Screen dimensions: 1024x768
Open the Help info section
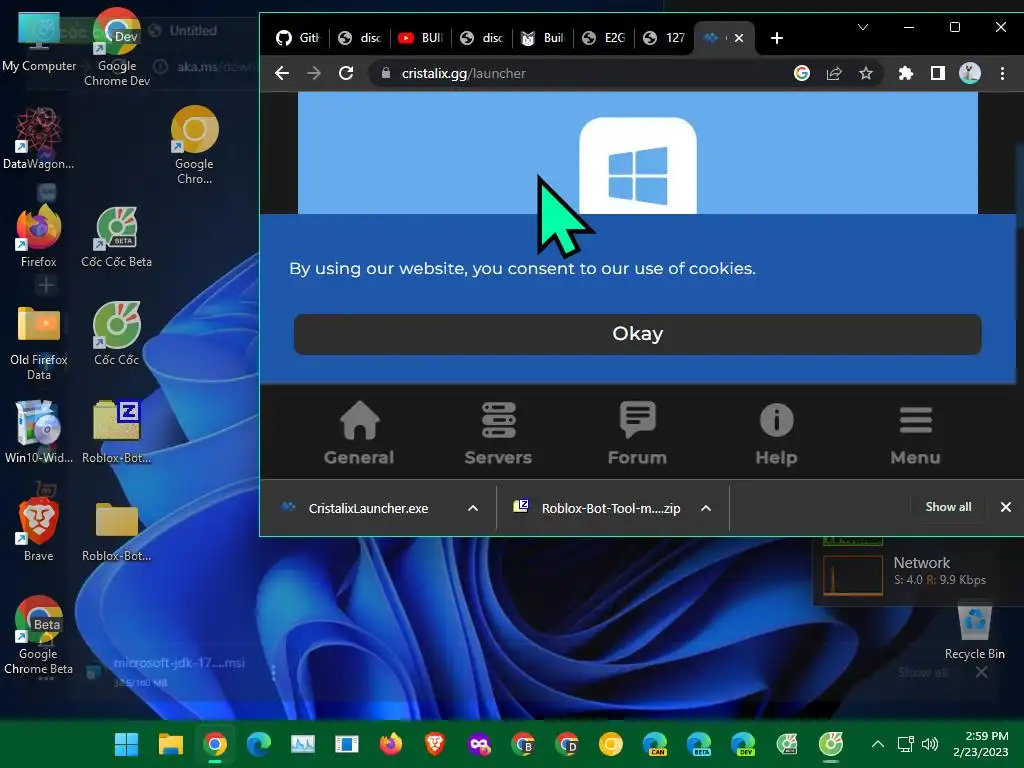click(776, 432)
